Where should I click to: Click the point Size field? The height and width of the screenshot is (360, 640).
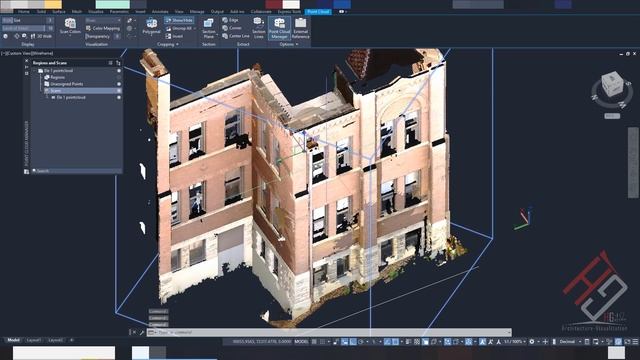(27, 20)
